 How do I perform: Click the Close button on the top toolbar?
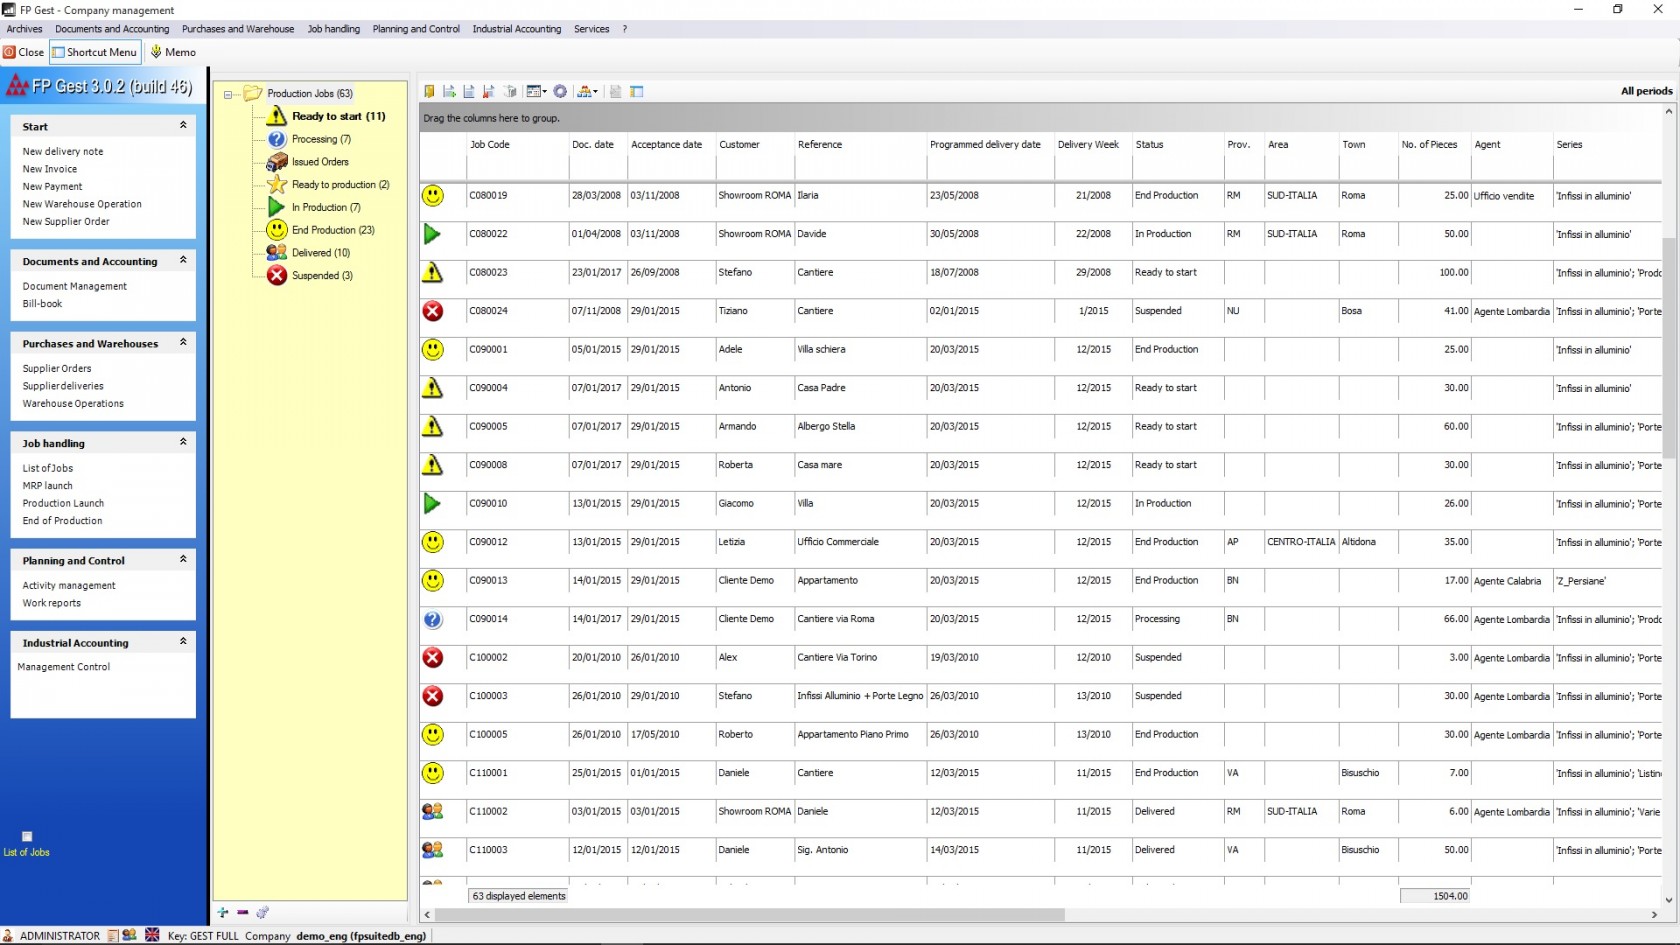pyautogui.click(x=22, y=51)
